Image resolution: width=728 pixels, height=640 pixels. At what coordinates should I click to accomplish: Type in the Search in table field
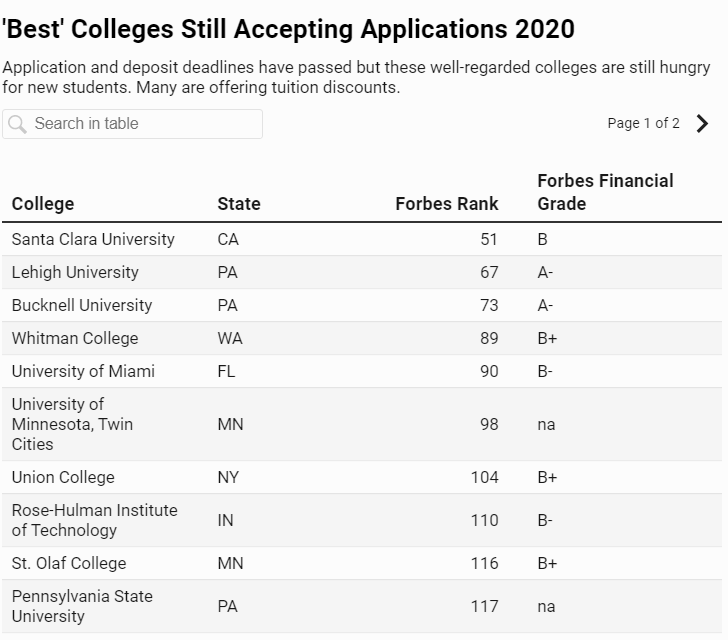(x=140, y=124)
